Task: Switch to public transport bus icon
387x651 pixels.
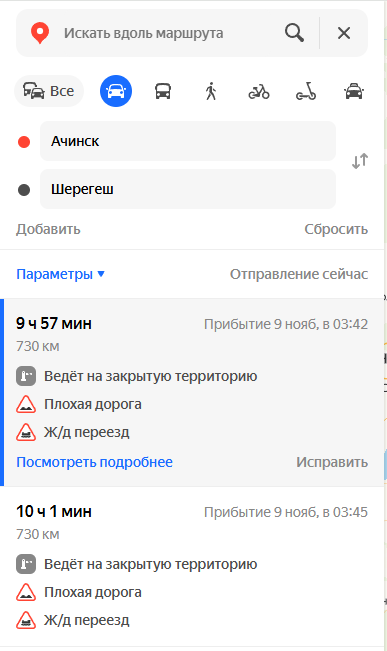Action: click(x=163, y=91)
